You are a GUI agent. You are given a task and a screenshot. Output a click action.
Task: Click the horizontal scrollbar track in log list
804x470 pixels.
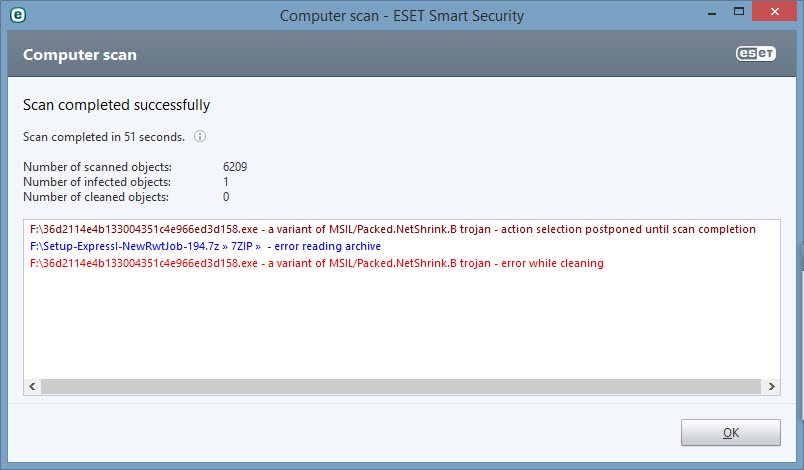pyautogui.click(x=401, y=386)
